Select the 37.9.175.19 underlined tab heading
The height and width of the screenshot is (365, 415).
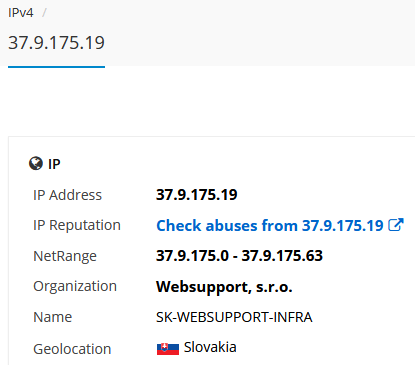(x=56, y=43)
